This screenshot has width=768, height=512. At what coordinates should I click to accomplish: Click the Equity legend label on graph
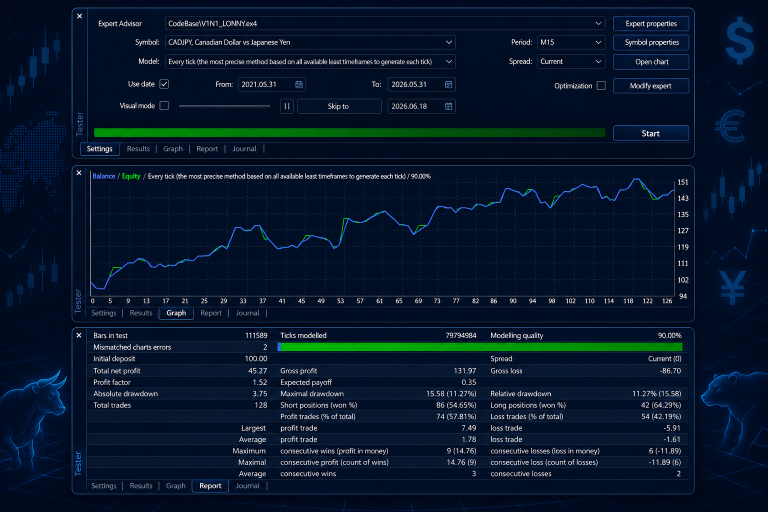point(131,176)
